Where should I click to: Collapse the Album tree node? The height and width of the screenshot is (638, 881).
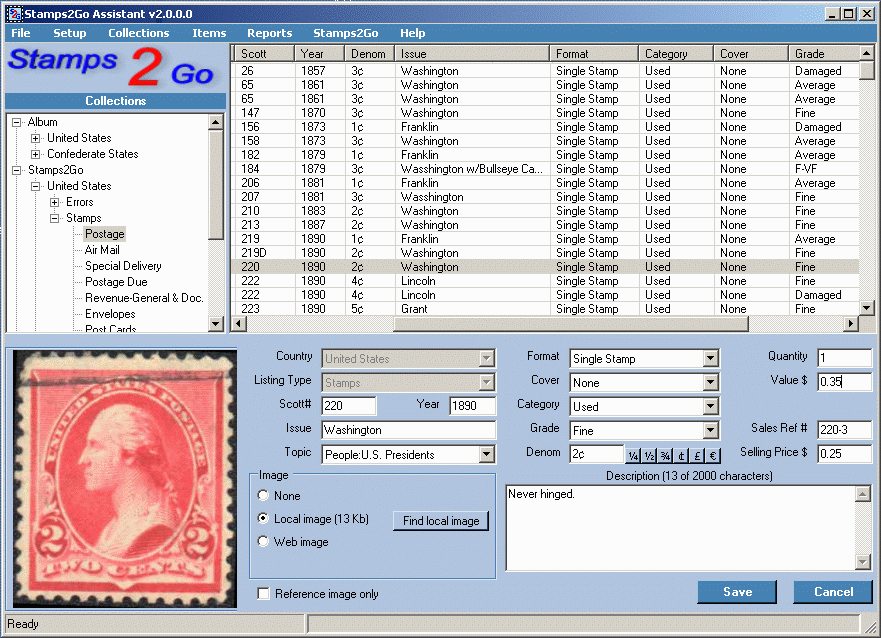point(17,122)
